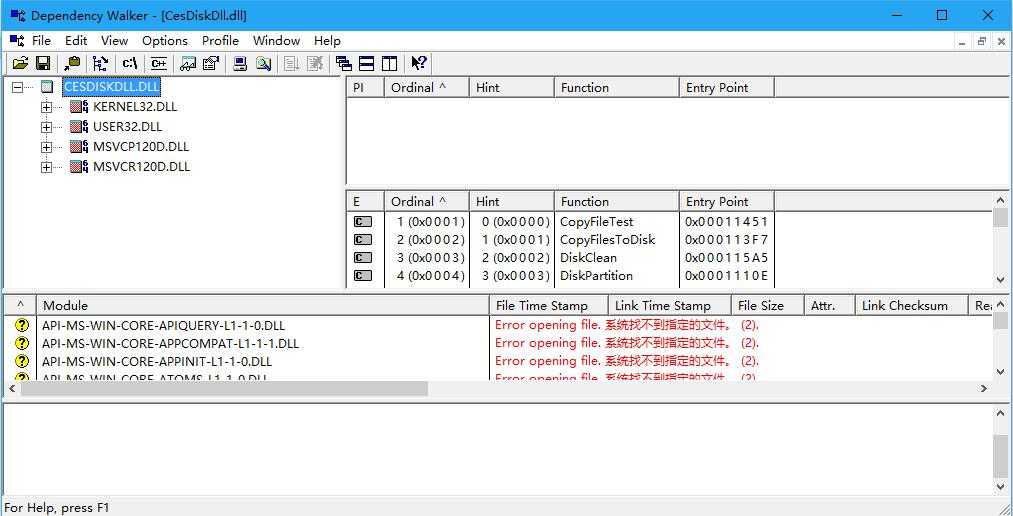Screen dimensions: 1013x516
Task: Click Tile Horizontally windows icon
Action: pos(366,63)
